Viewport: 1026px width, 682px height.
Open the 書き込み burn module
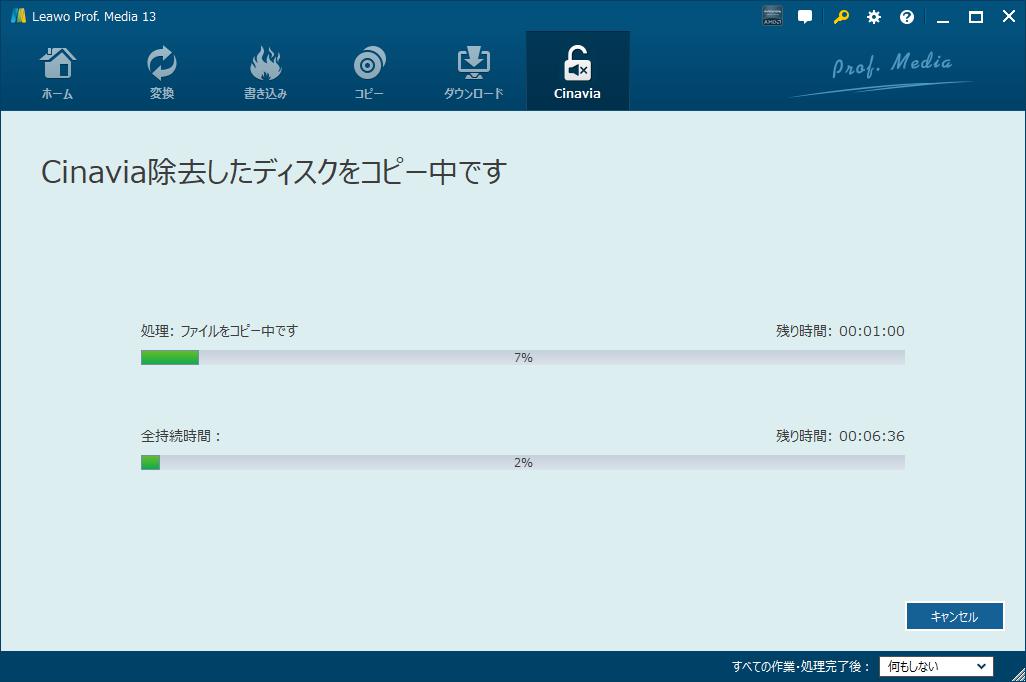click(265, 72)
